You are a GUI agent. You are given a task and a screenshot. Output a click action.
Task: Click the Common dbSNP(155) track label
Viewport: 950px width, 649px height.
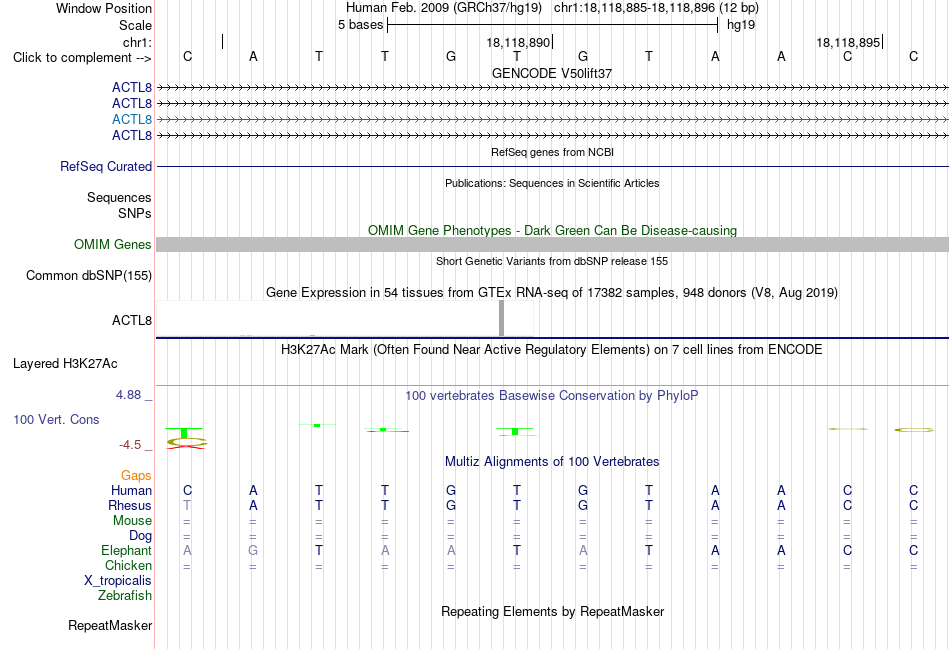click(x=89, y=275)
